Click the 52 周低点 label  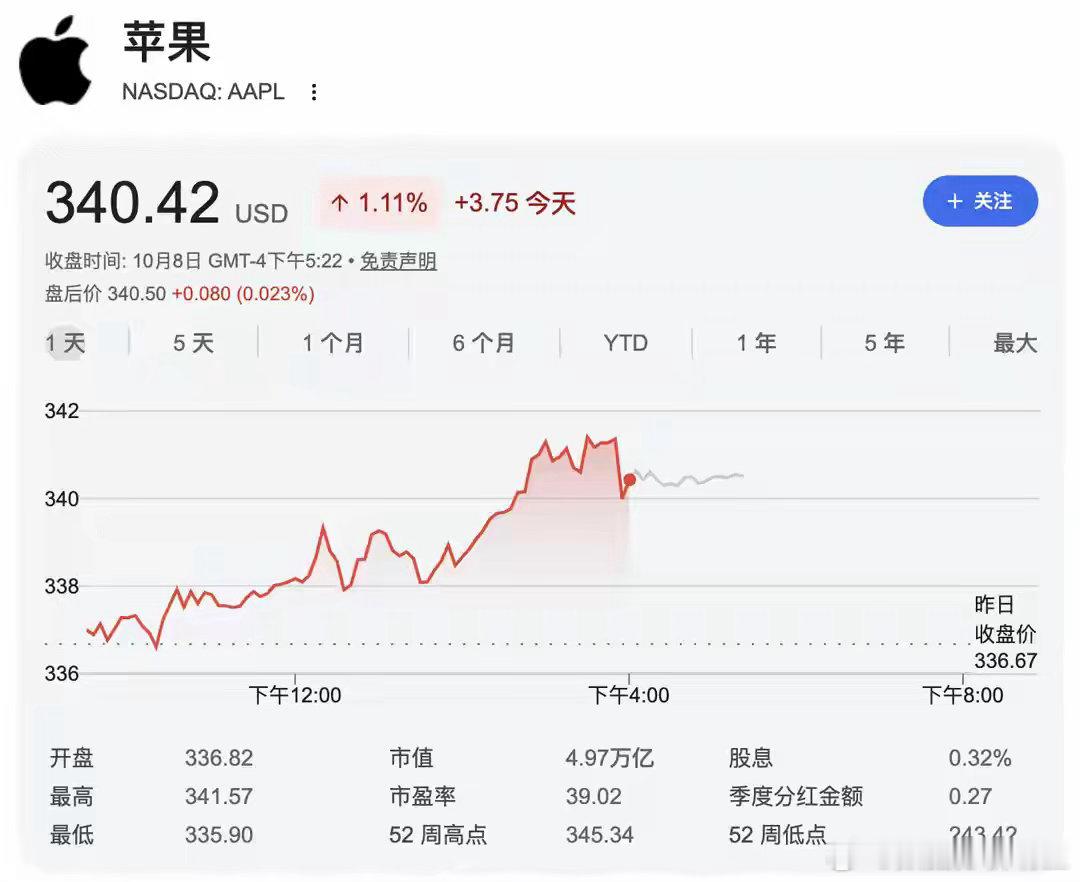coord(778,835)
